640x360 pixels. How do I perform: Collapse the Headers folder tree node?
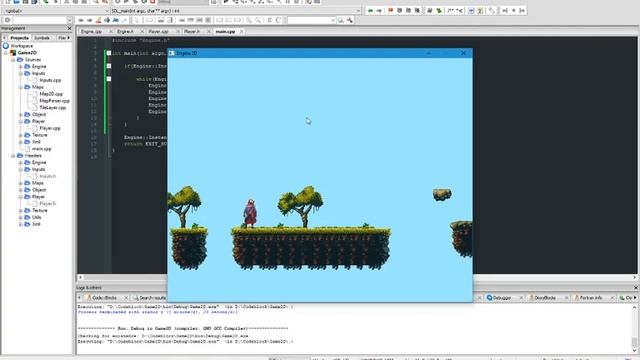[x=13, y=156]
